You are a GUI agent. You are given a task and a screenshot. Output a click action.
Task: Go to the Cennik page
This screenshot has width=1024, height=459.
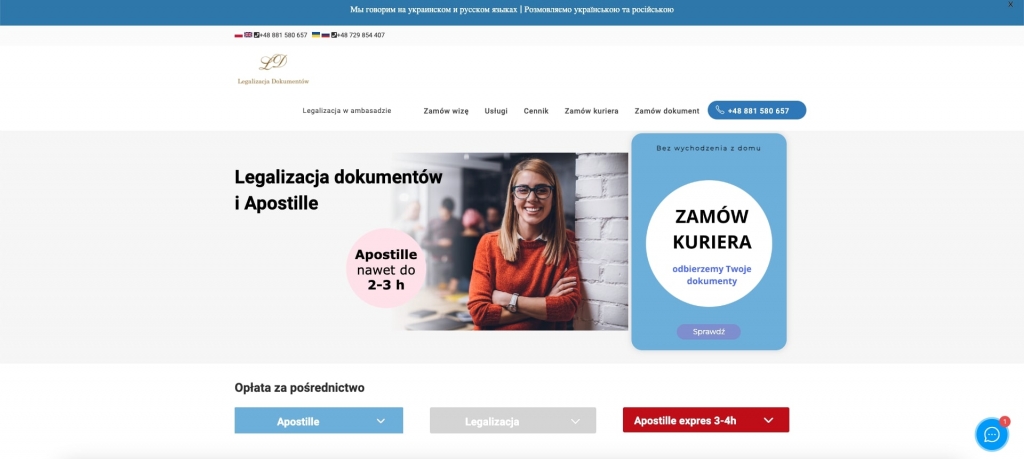coord(536,111)
